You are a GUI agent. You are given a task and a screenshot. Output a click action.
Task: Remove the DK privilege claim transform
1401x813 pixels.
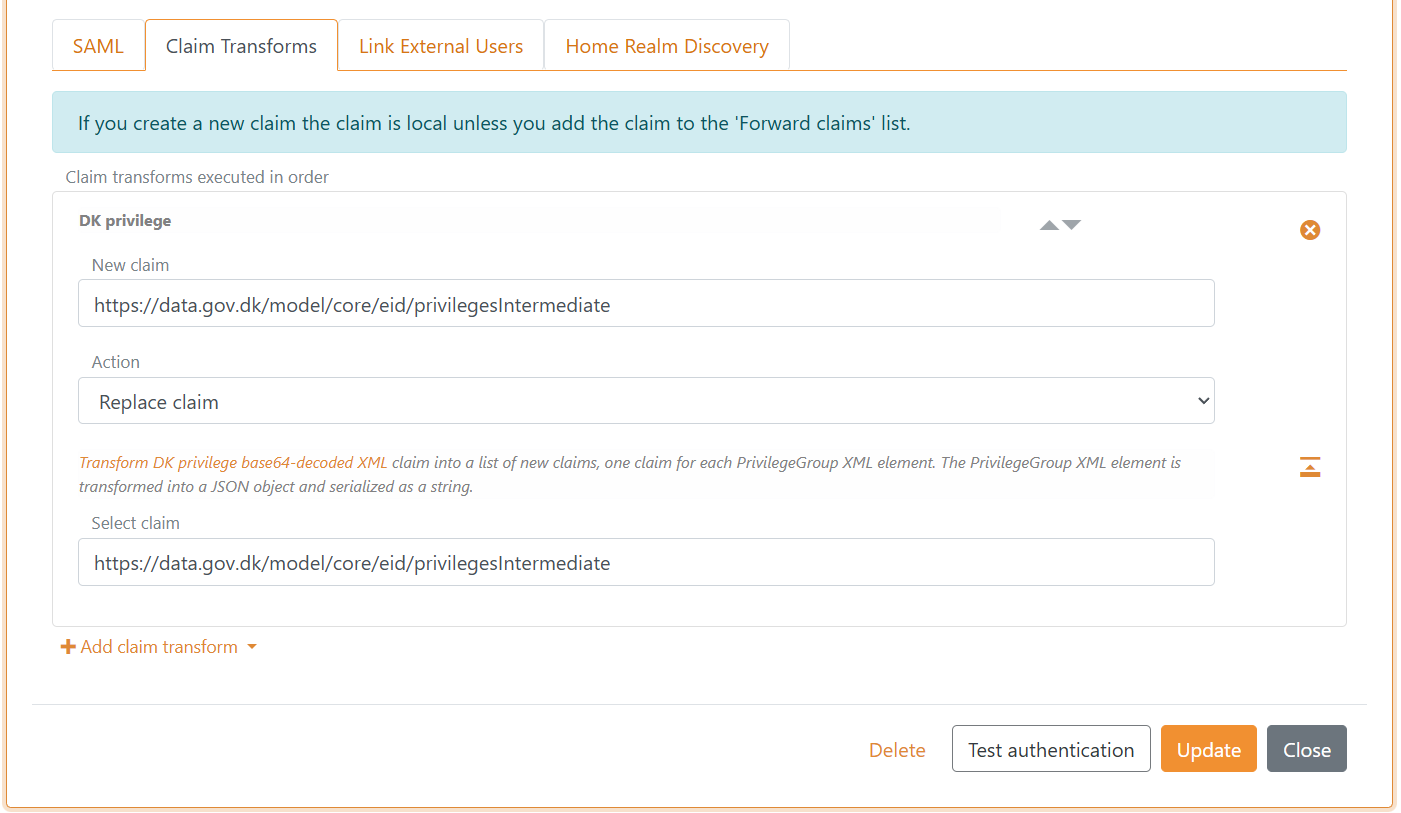(1310, 230)
